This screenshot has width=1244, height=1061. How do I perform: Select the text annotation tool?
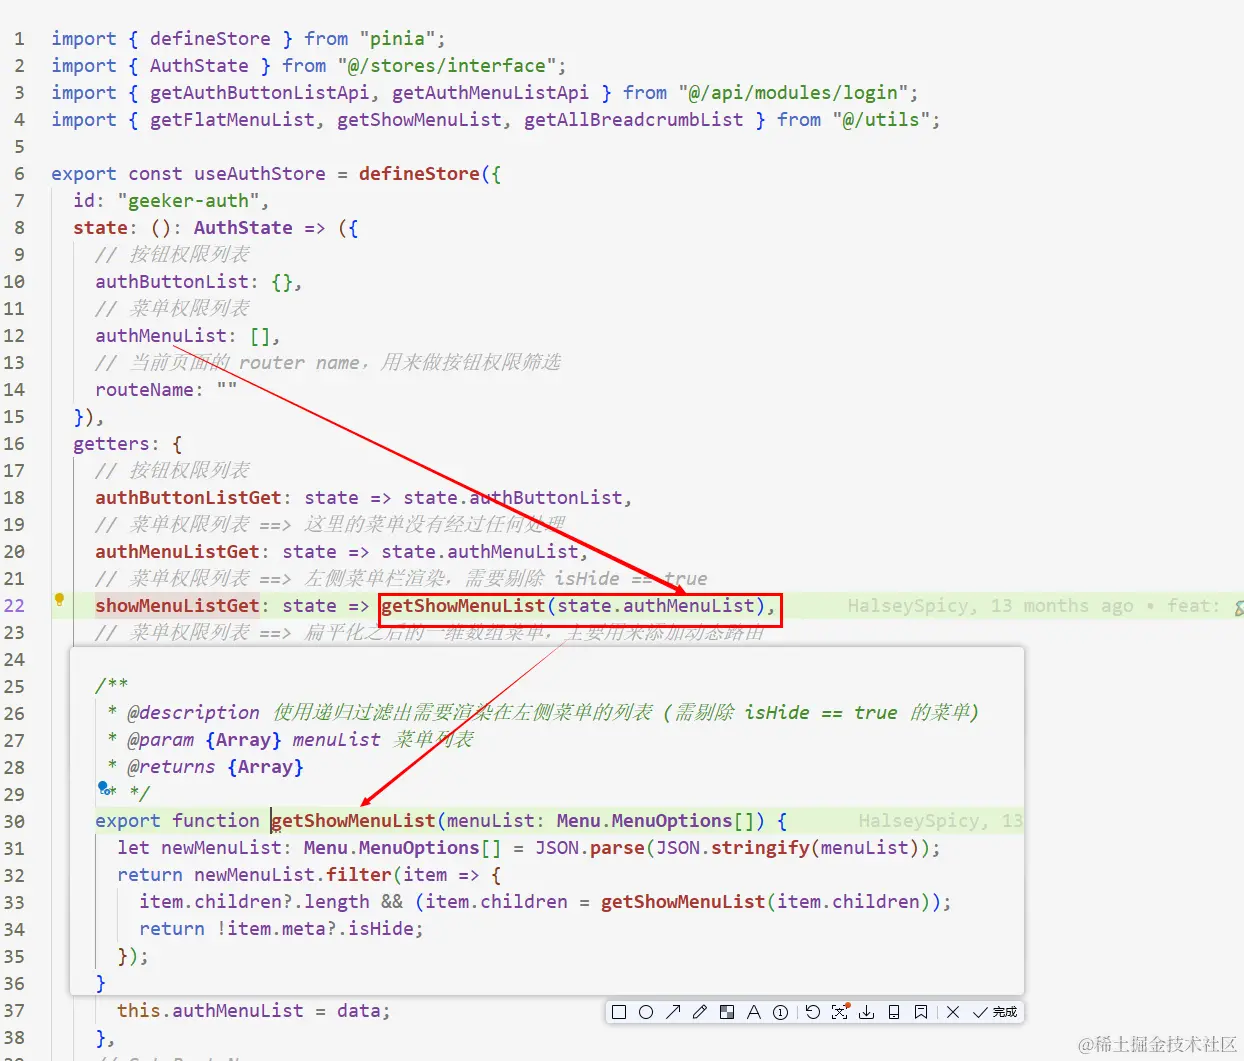754,1012
